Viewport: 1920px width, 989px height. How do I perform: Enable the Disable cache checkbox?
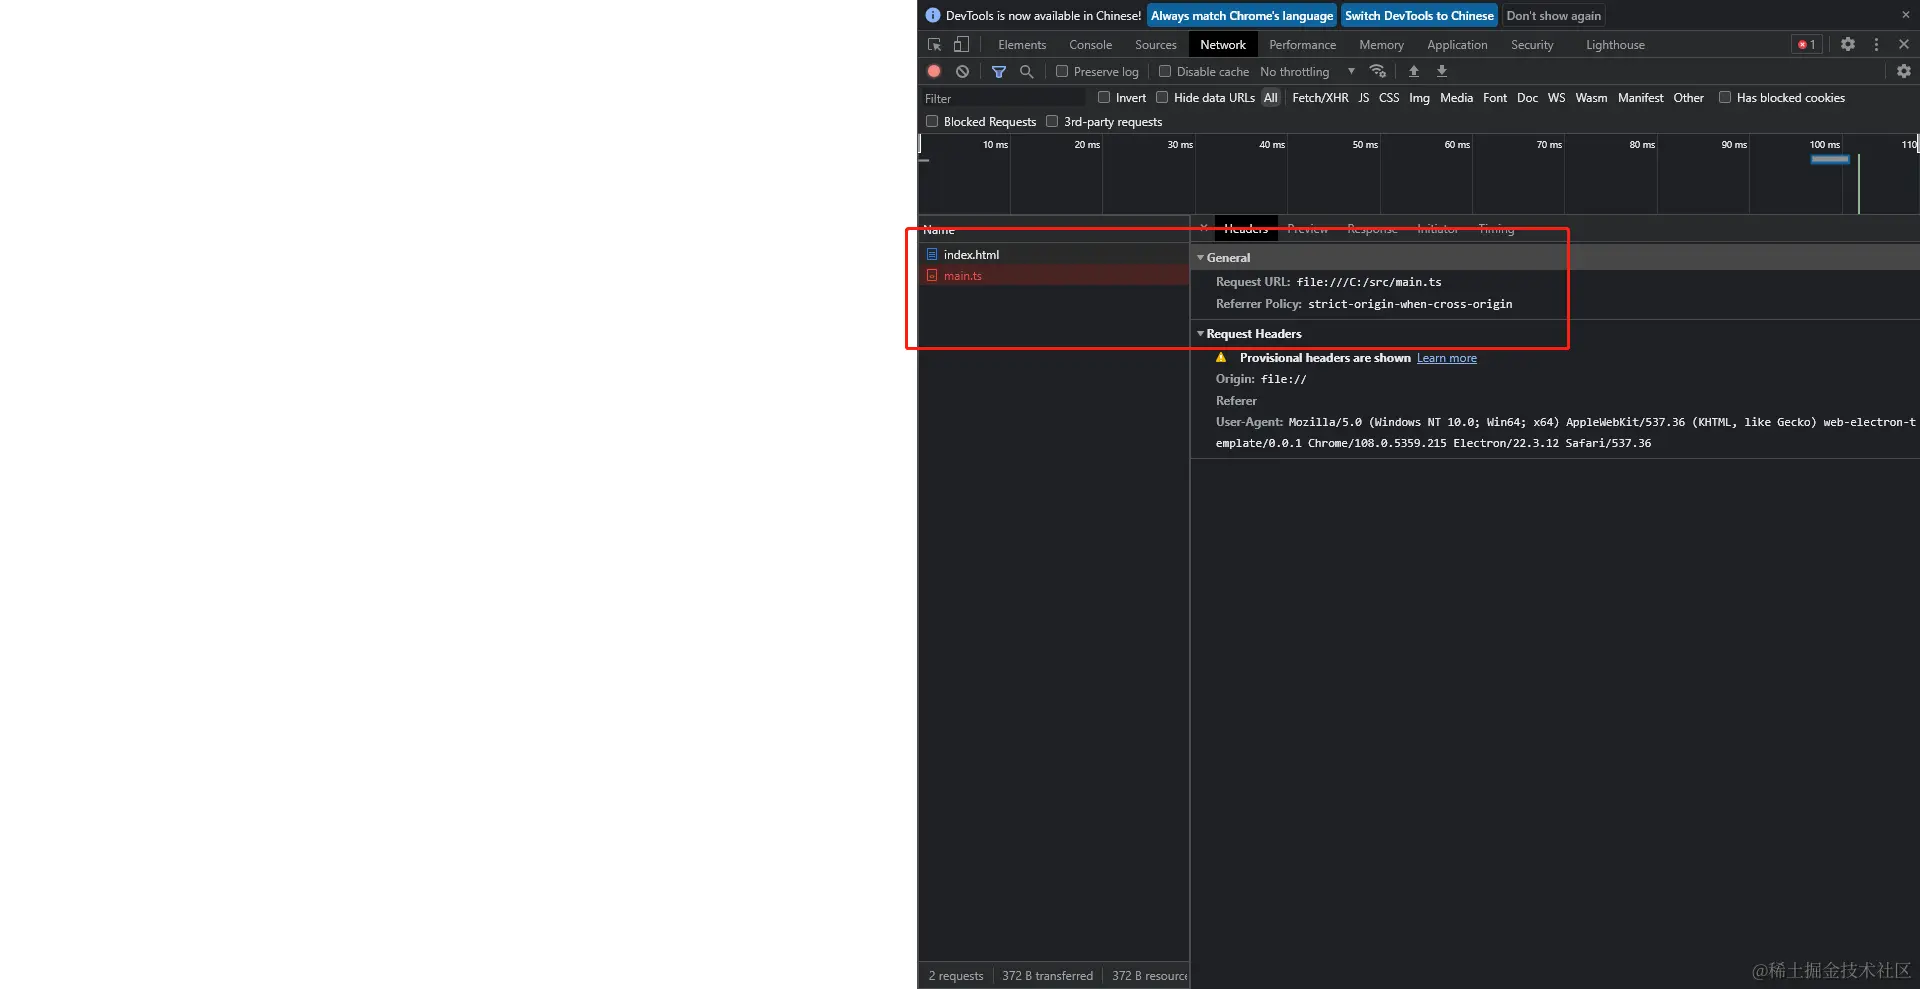click(1165, 71)
